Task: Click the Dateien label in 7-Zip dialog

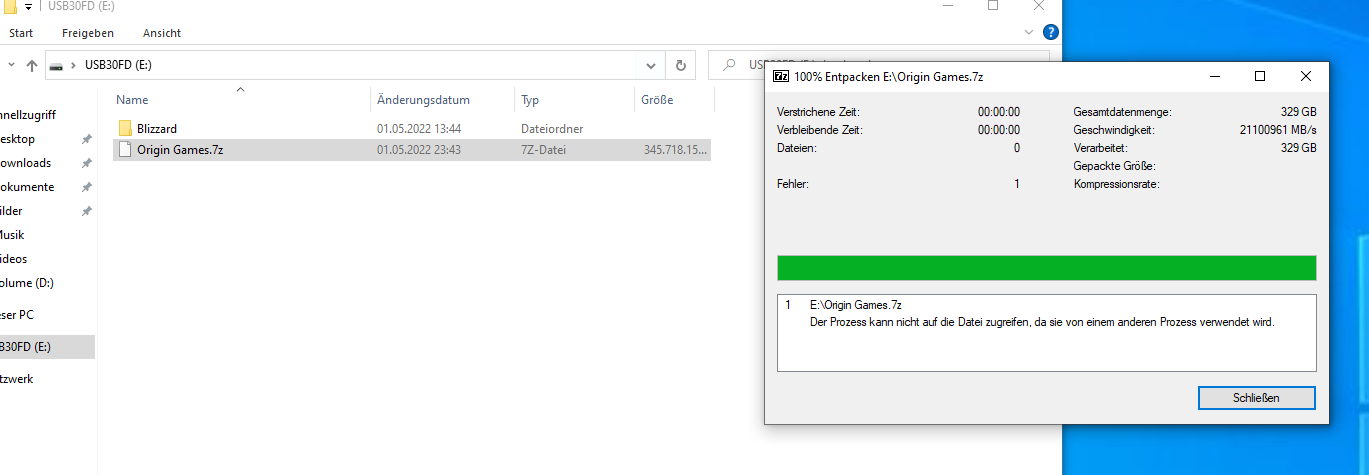Action: pyautogui.click(x=797, y=148)
